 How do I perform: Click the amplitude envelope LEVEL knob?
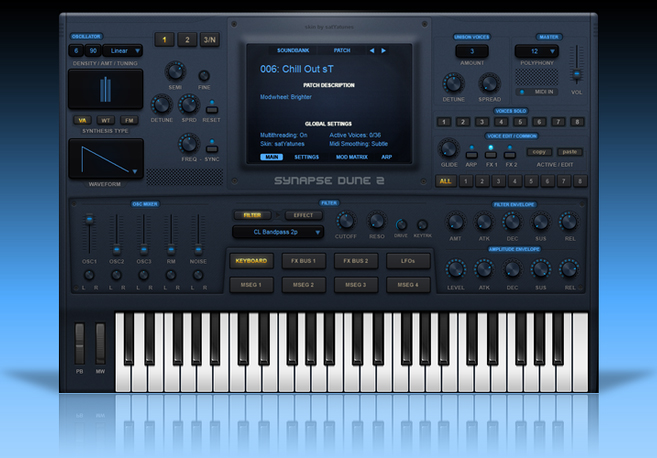click(455, 269)
